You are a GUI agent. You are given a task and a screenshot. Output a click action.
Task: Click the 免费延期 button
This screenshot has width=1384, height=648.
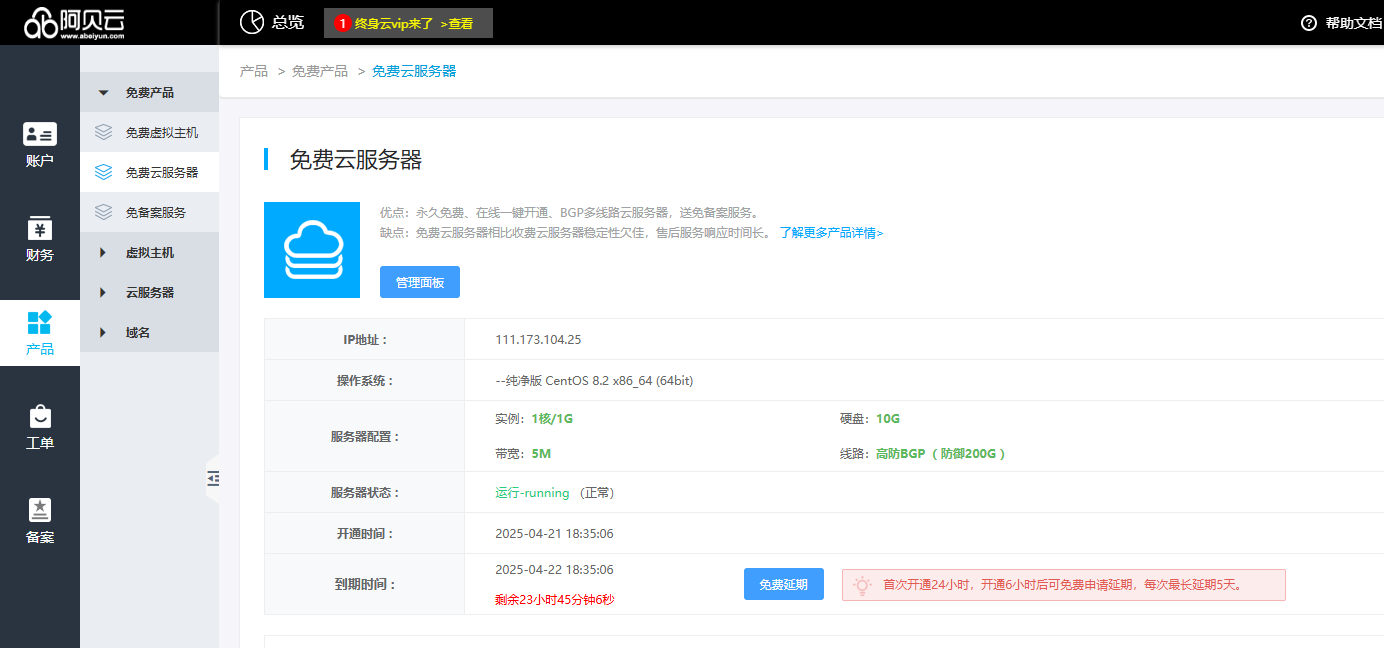click(x=784, y=584)
